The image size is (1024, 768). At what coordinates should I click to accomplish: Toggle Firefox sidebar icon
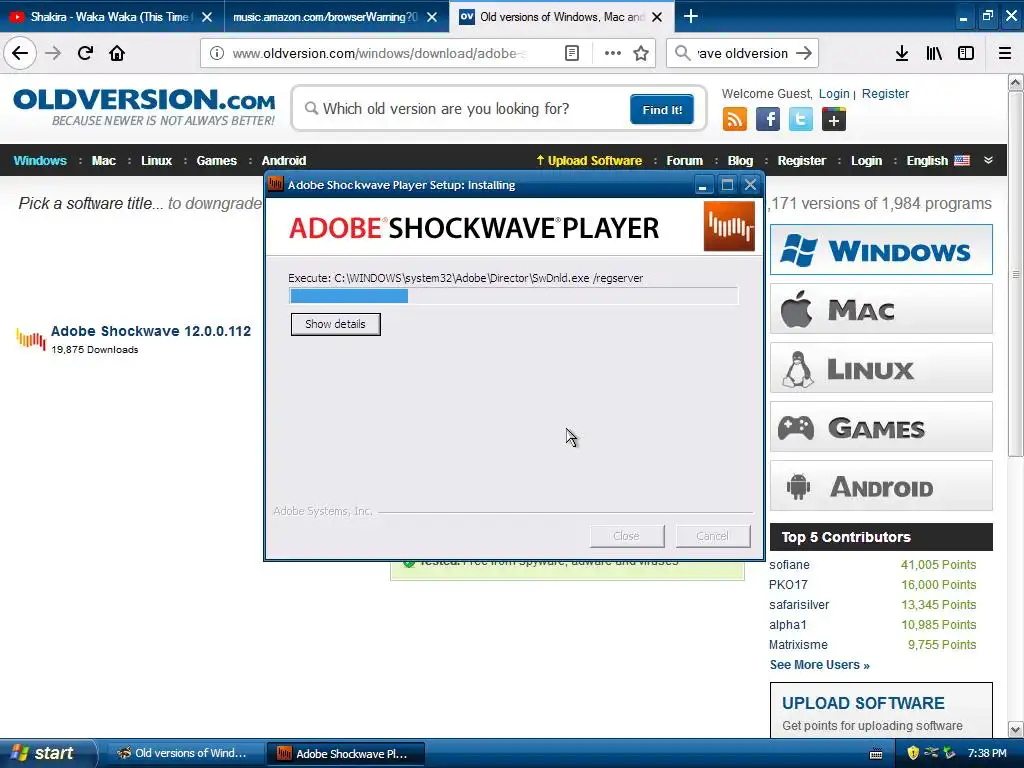pos(966,53)
